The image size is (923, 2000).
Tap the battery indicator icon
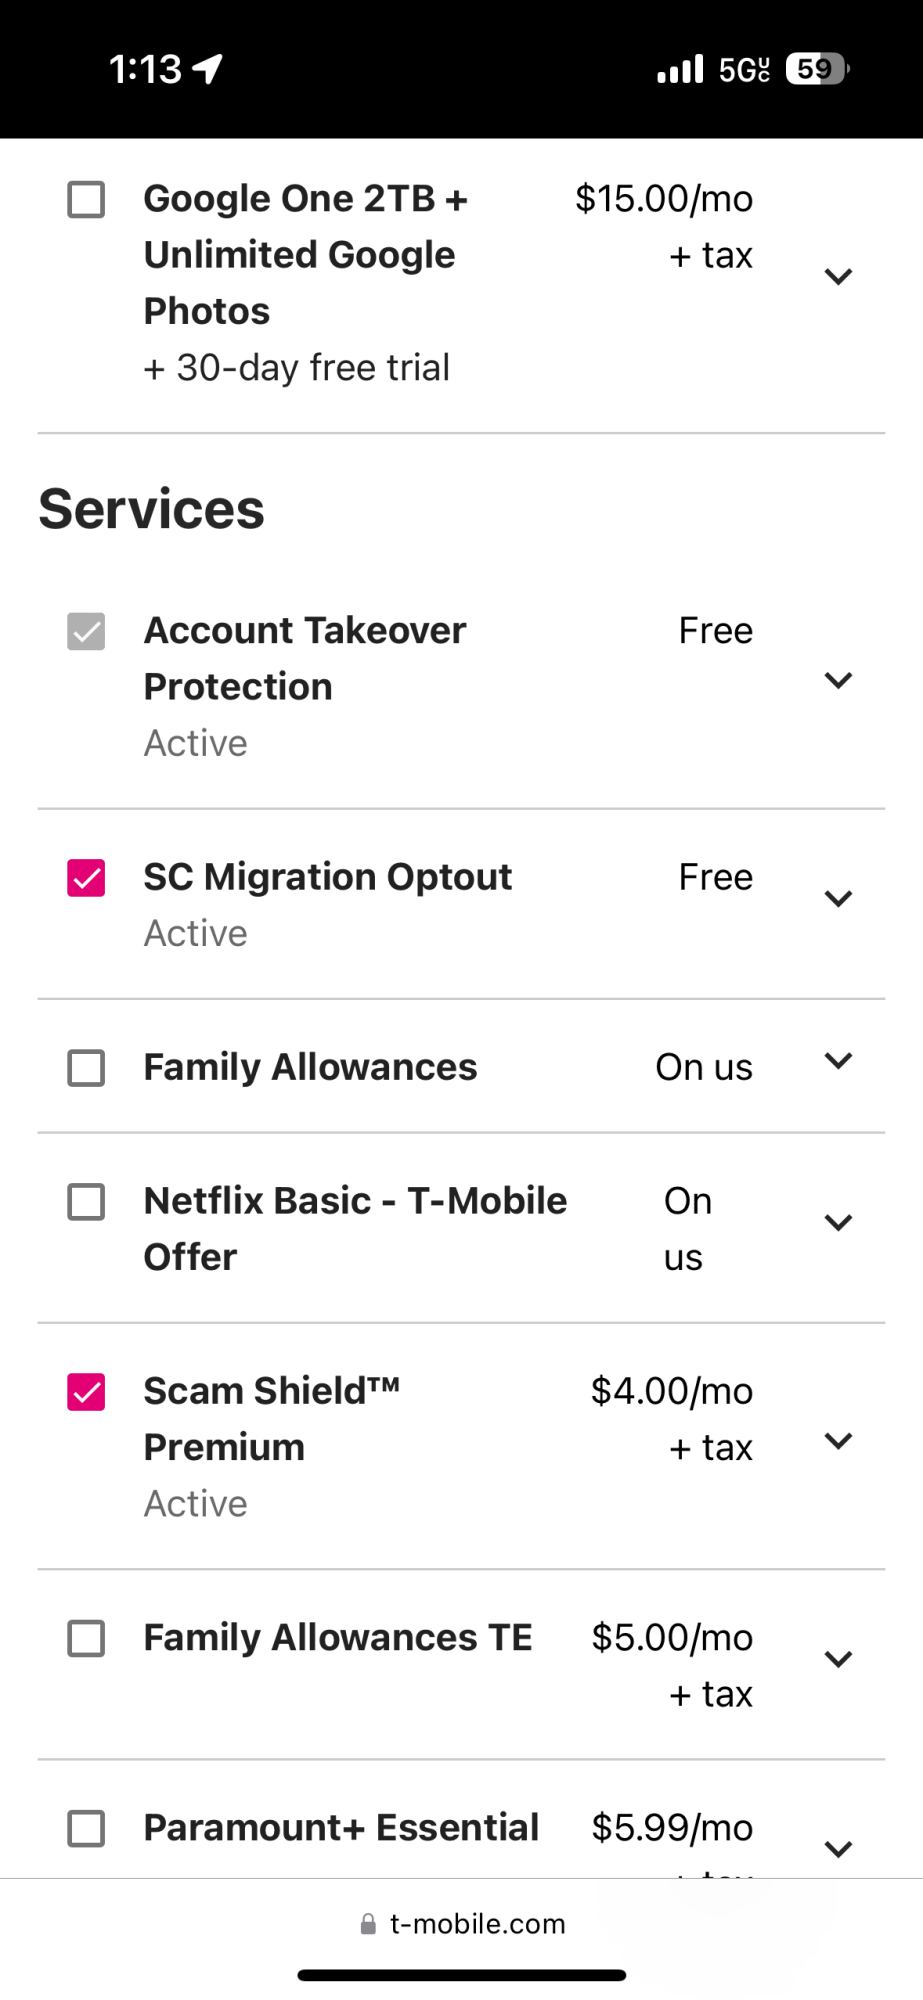pyautogui.click(x=817, y=69)
